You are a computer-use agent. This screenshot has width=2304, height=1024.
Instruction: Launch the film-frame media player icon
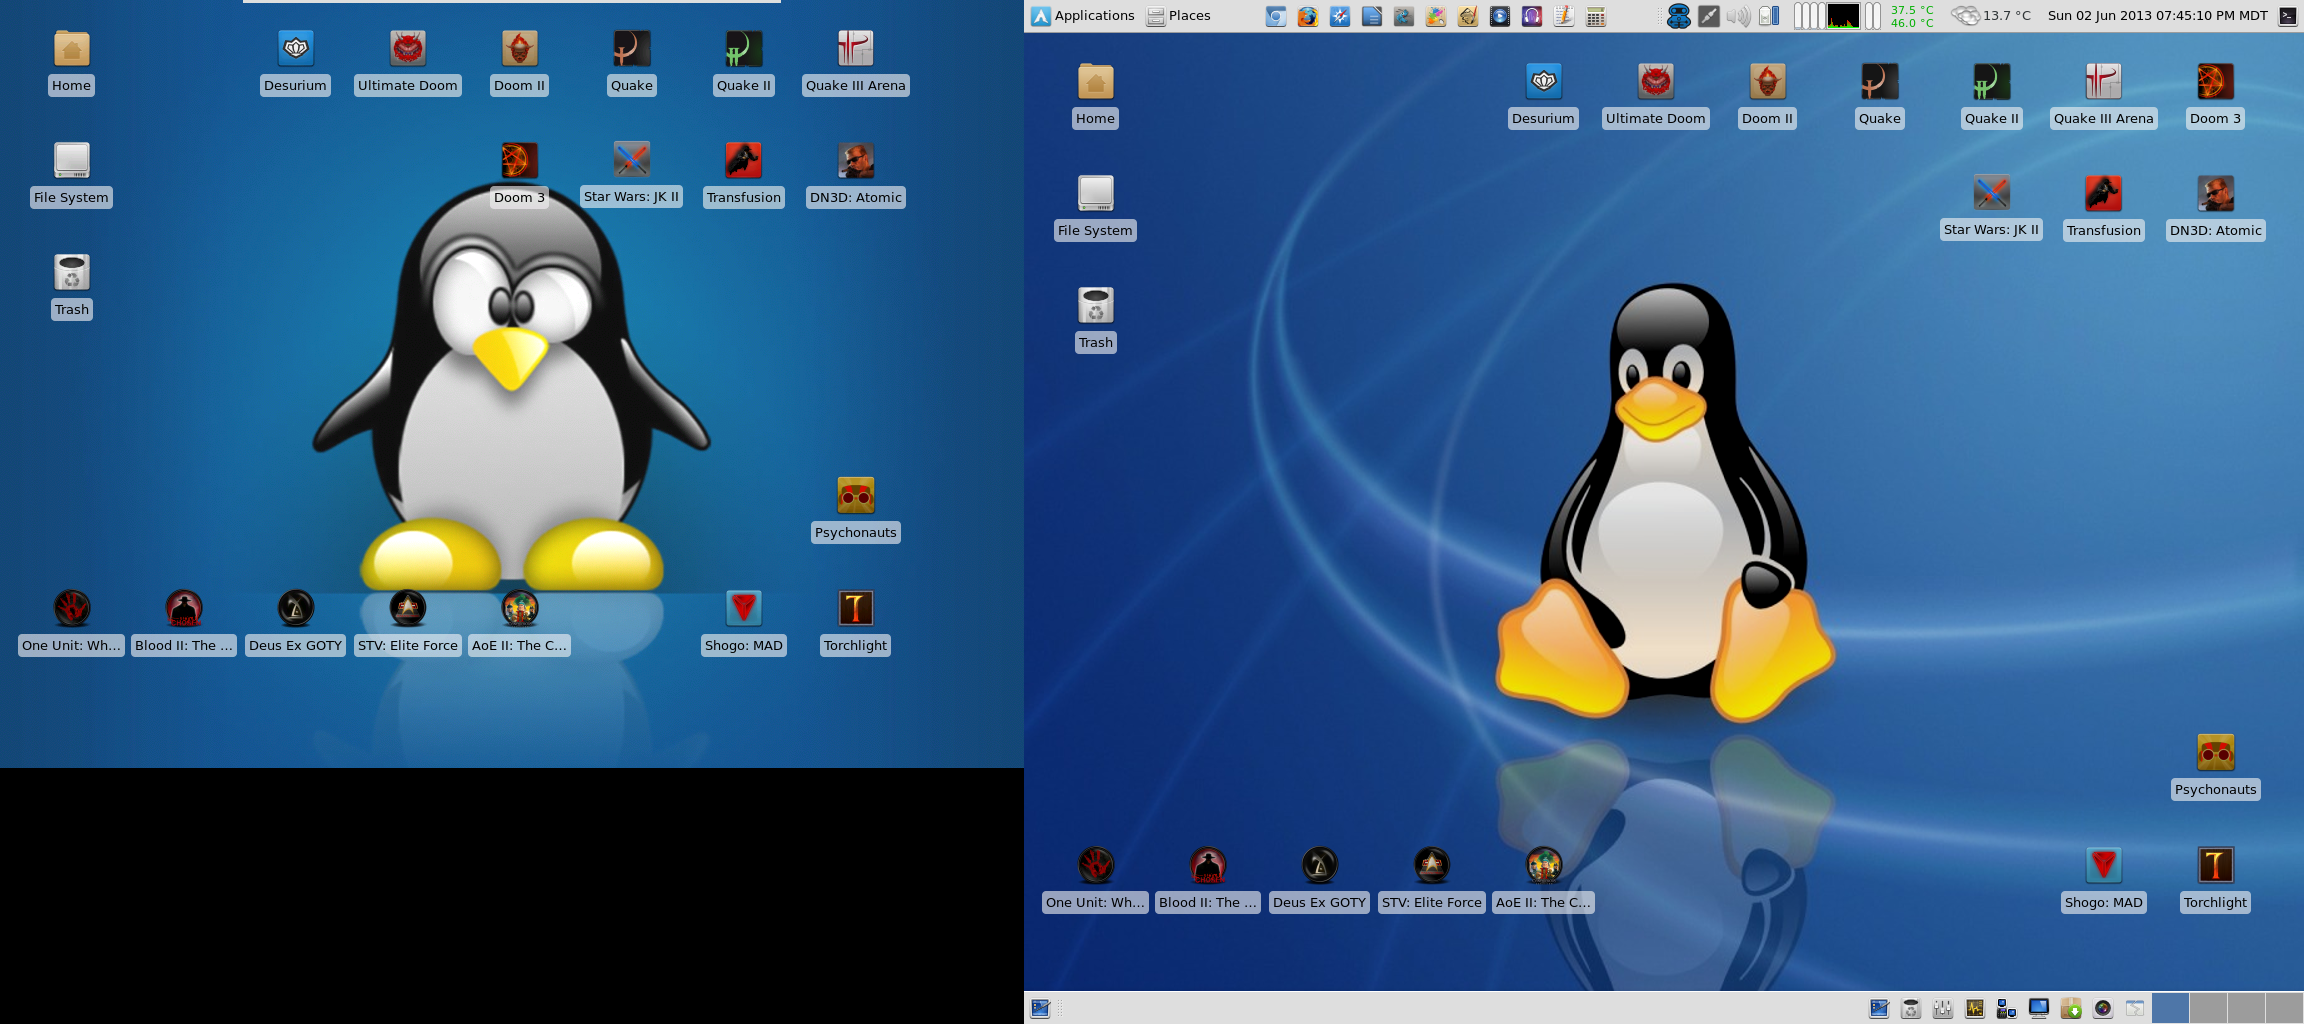pyautogui.click(x=1500, y=16)
